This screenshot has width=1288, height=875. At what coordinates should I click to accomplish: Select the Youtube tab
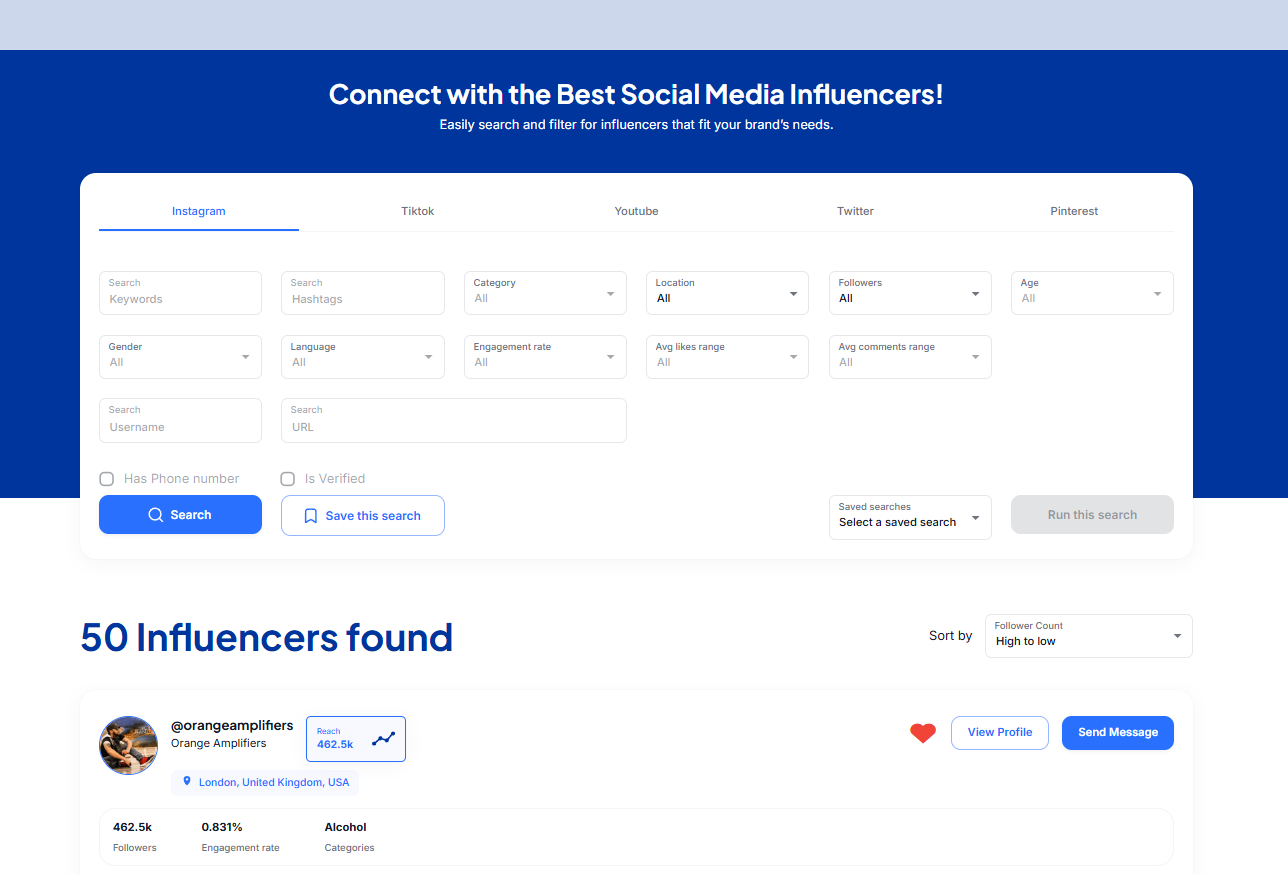point(636,211)
